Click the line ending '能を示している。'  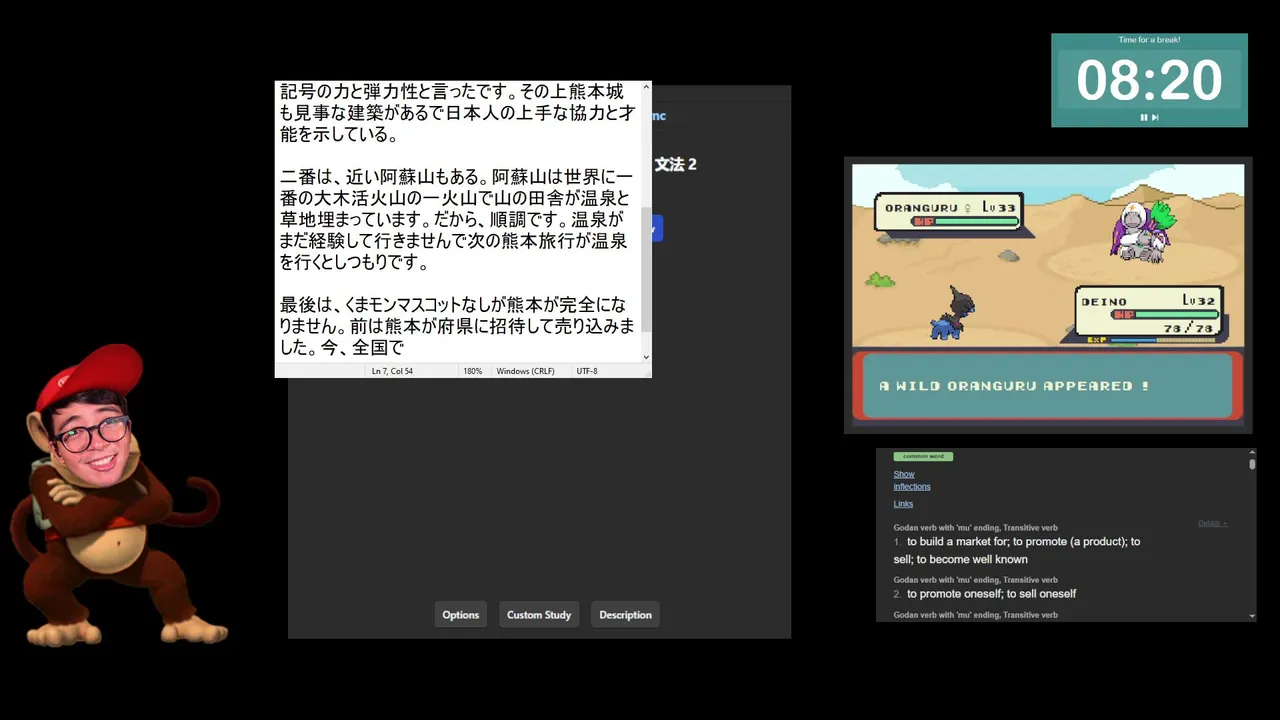pyautogui.click(x=338, y=134)
